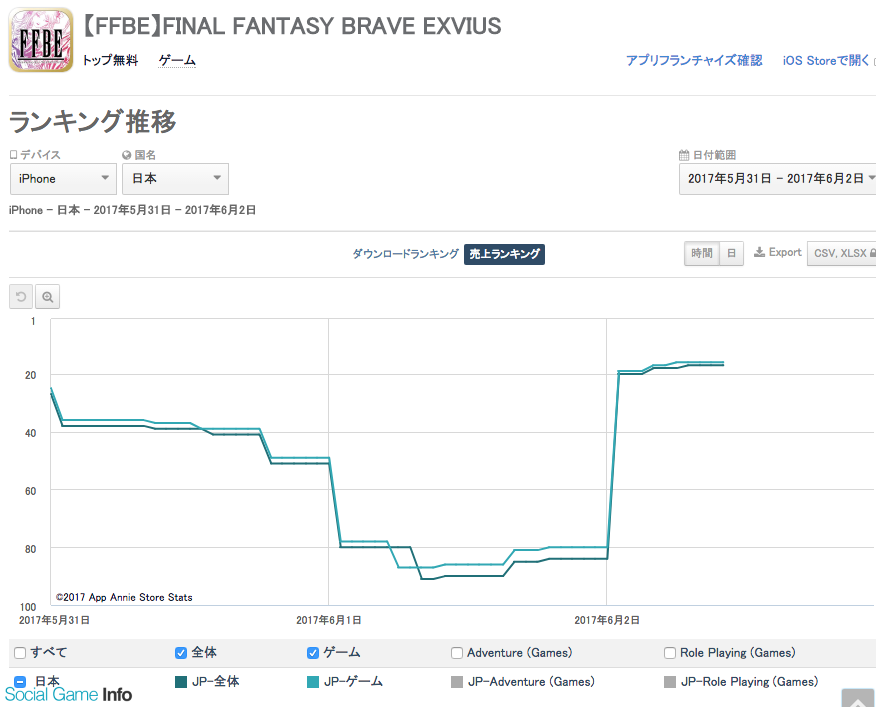Click the JP-Role Playing (Games) gray swatch
The width and height of the screenshot is (876, 707).
coord(670,682)
